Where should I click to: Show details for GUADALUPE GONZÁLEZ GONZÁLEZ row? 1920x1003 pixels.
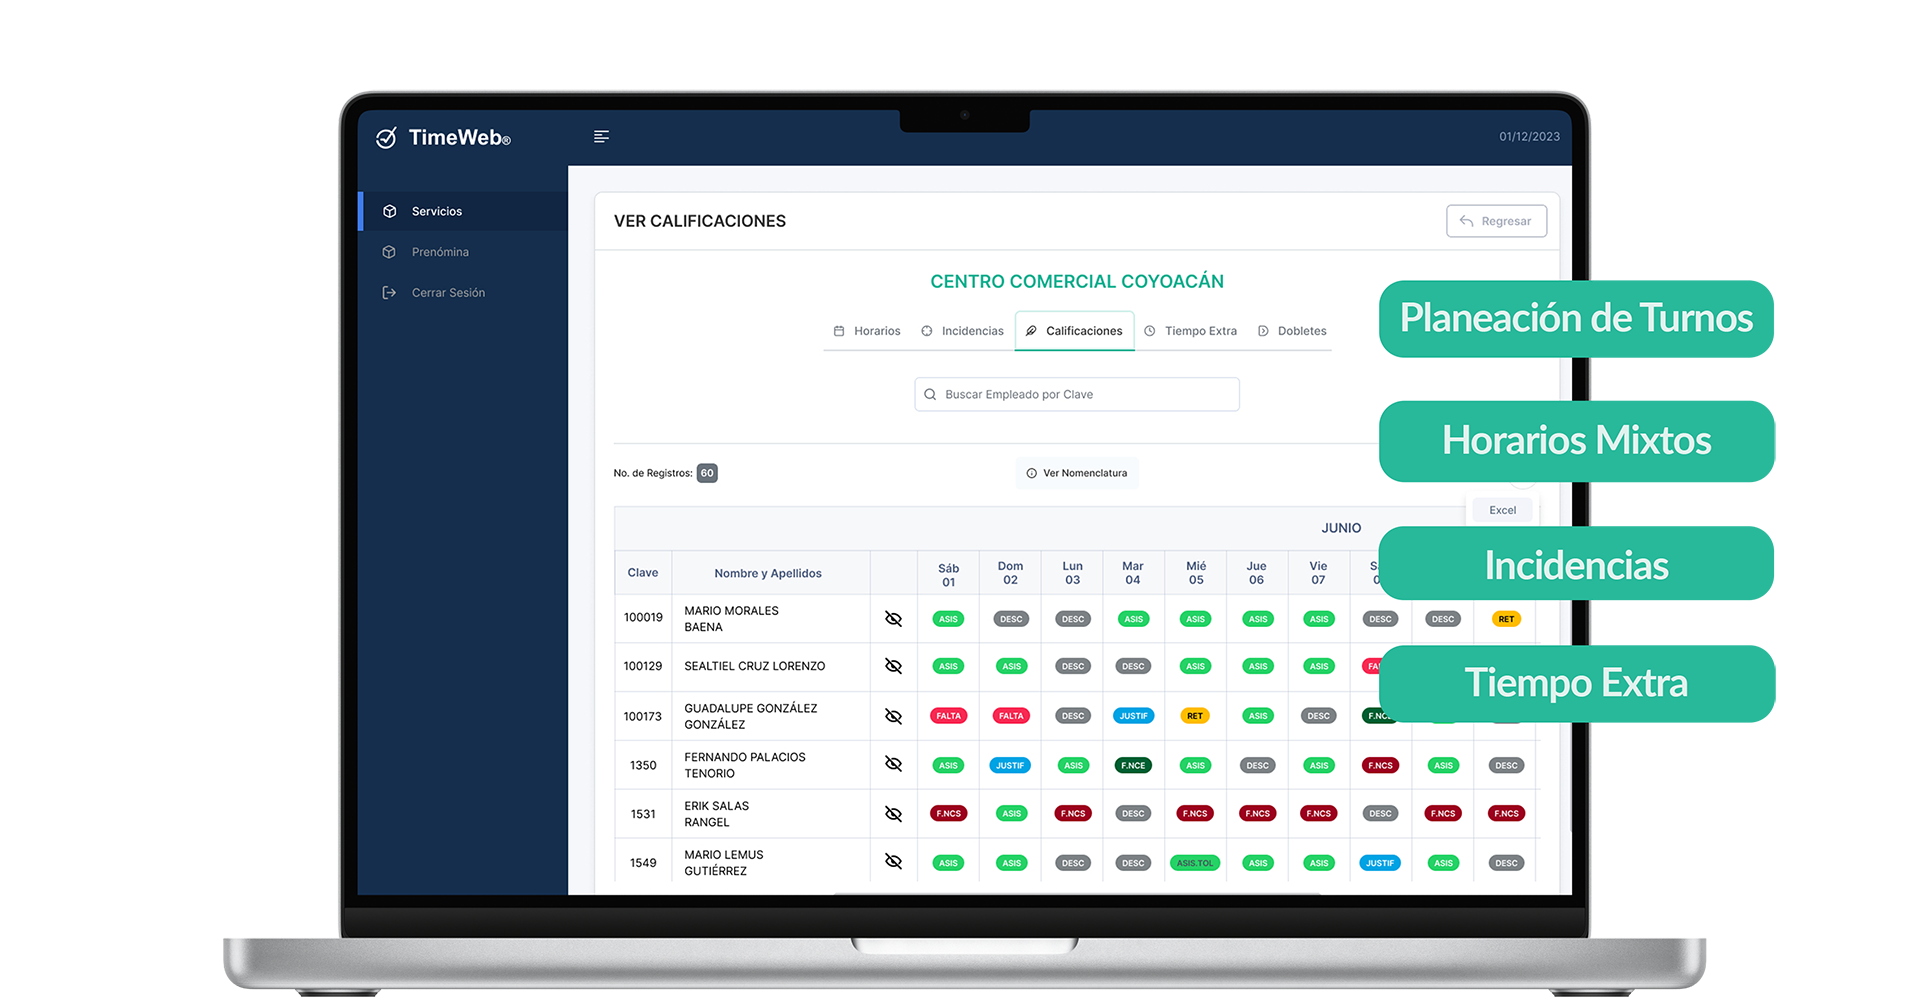coord(893,715)
